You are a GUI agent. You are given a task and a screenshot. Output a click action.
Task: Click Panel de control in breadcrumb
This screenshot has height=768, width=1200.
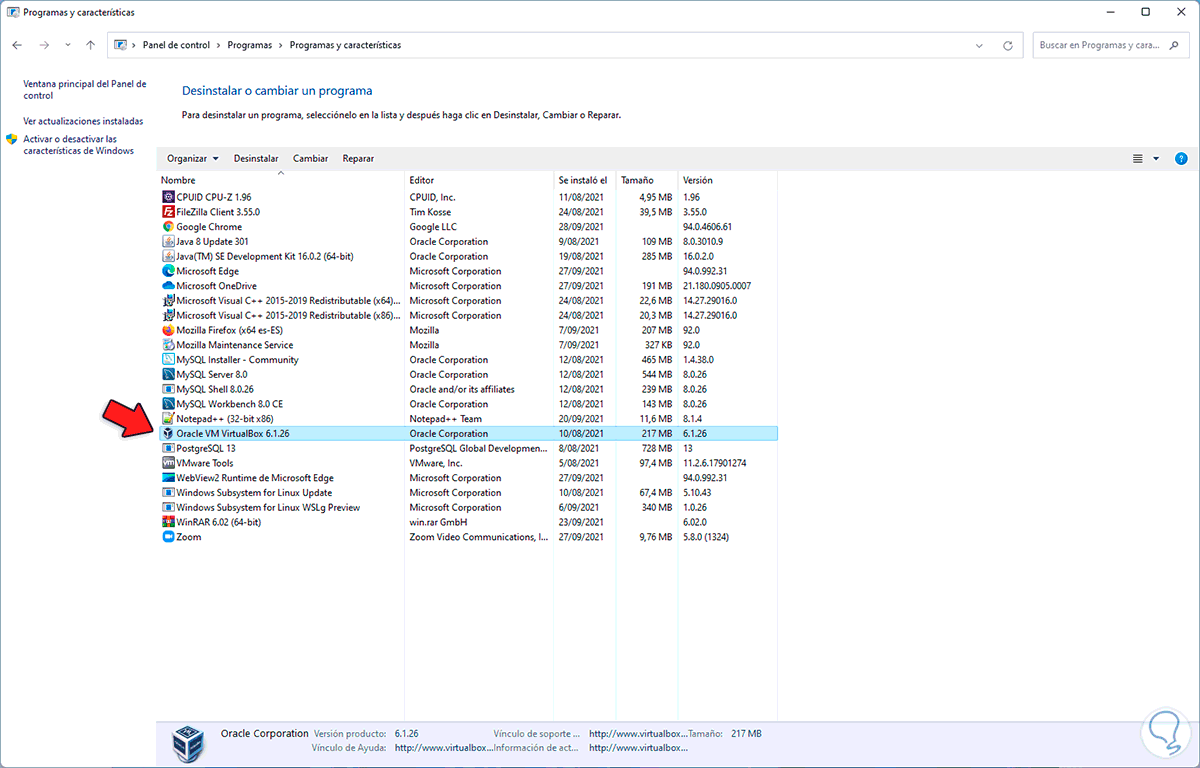pyautogui.click(x=177, y=45)
